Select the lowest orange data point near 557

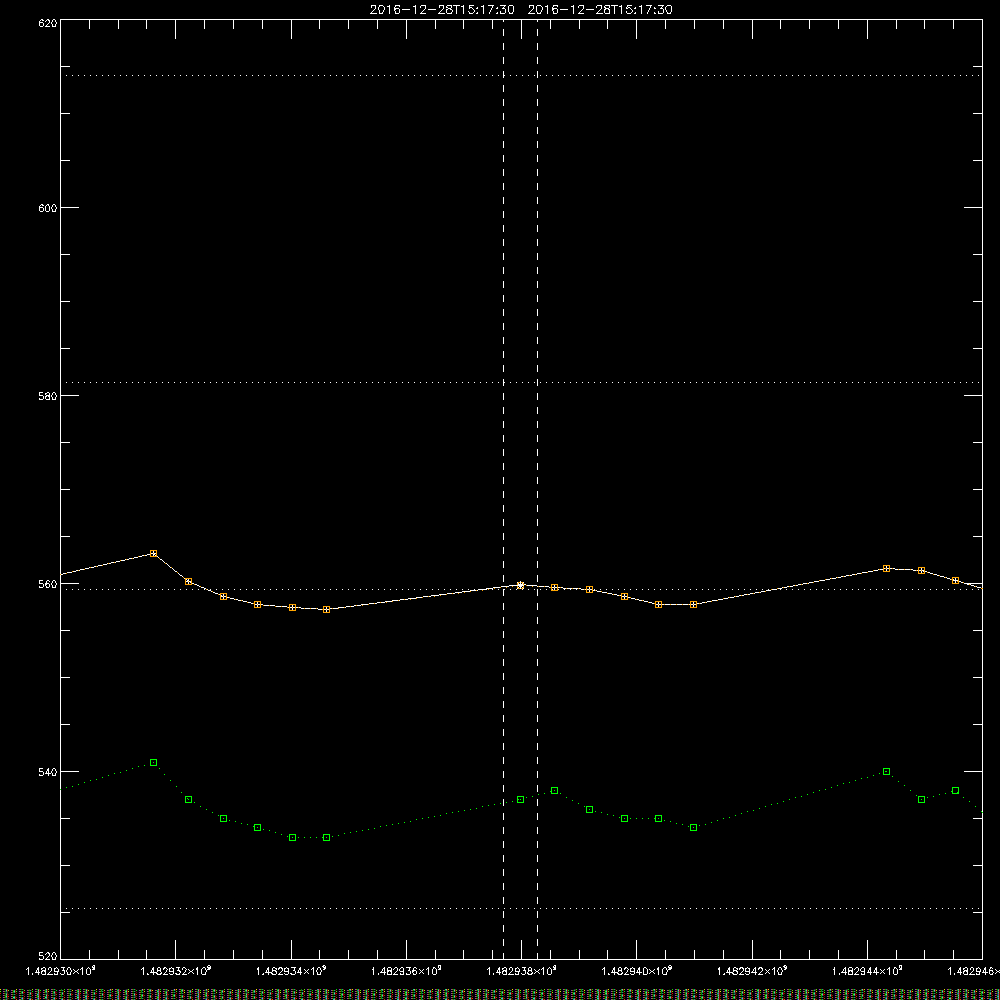pyautogui.click(x=327, y=610)
